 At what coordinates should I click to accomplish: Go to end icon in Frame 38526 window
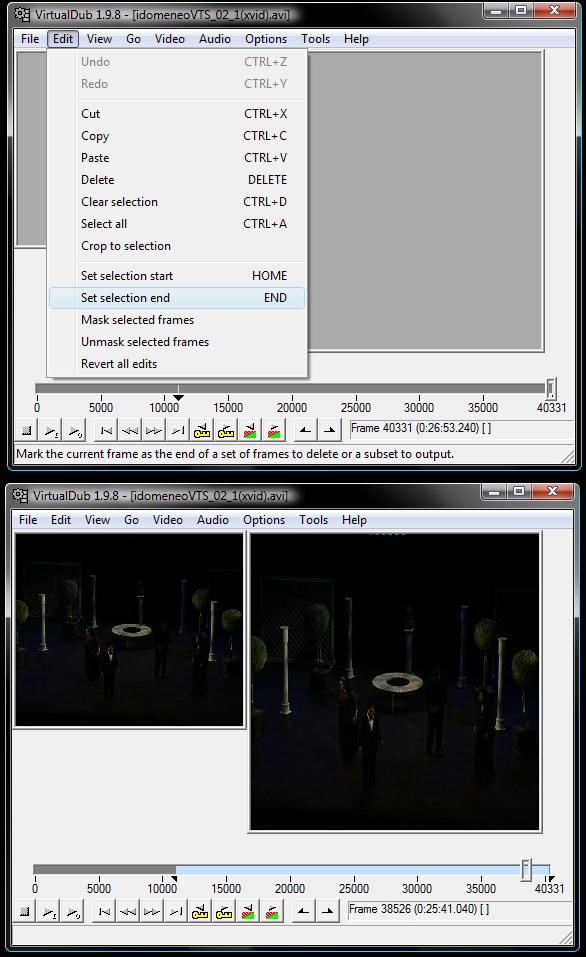pos(176,912)
